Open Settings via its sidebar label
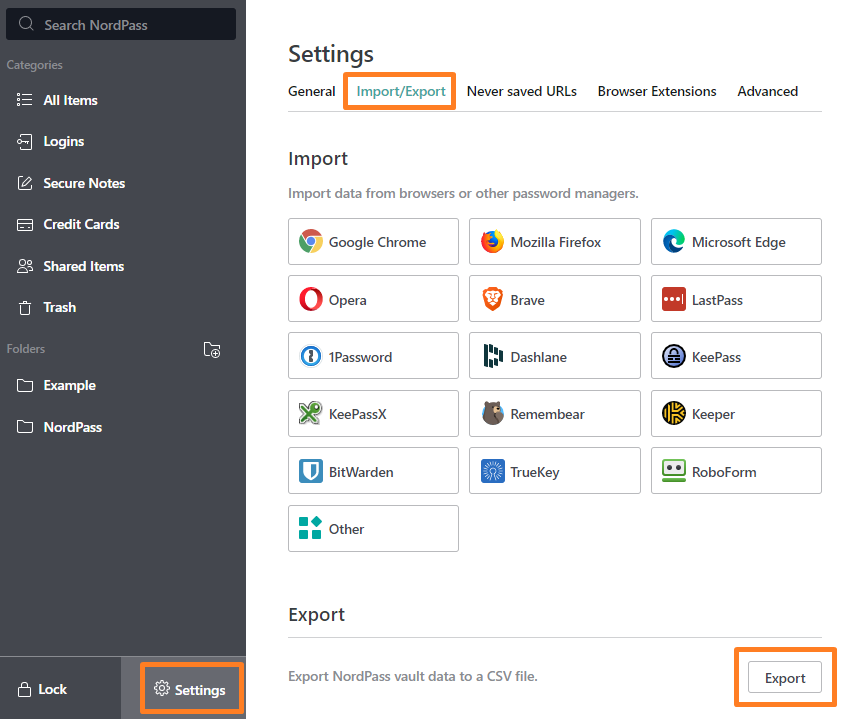This screenshot has width=859, height=719. point(200,690)
